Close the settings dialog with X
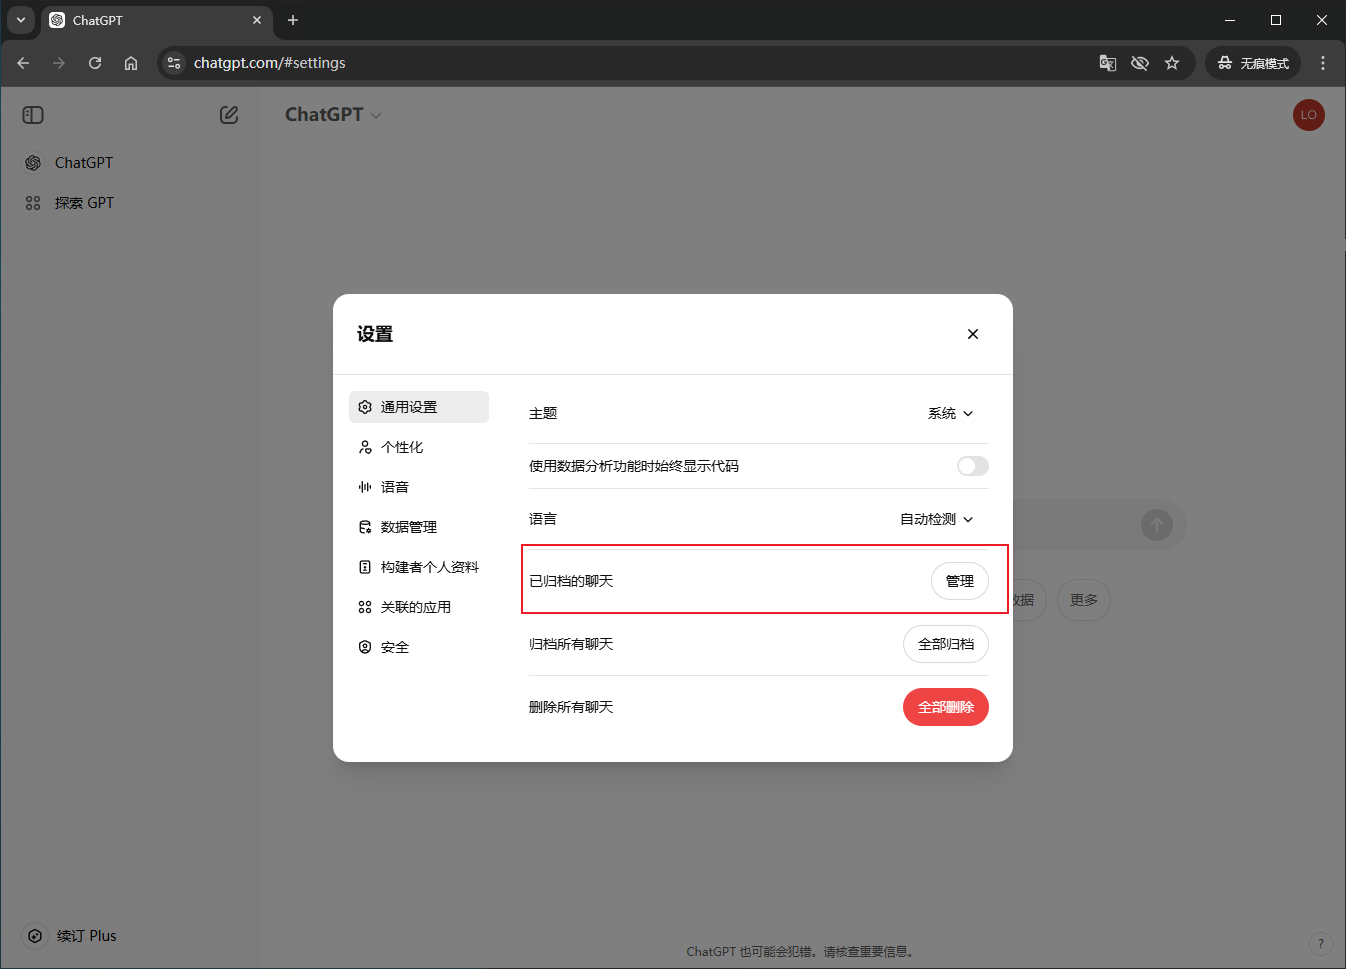Viewport: 1346px width, 969px height. point(972,334)
